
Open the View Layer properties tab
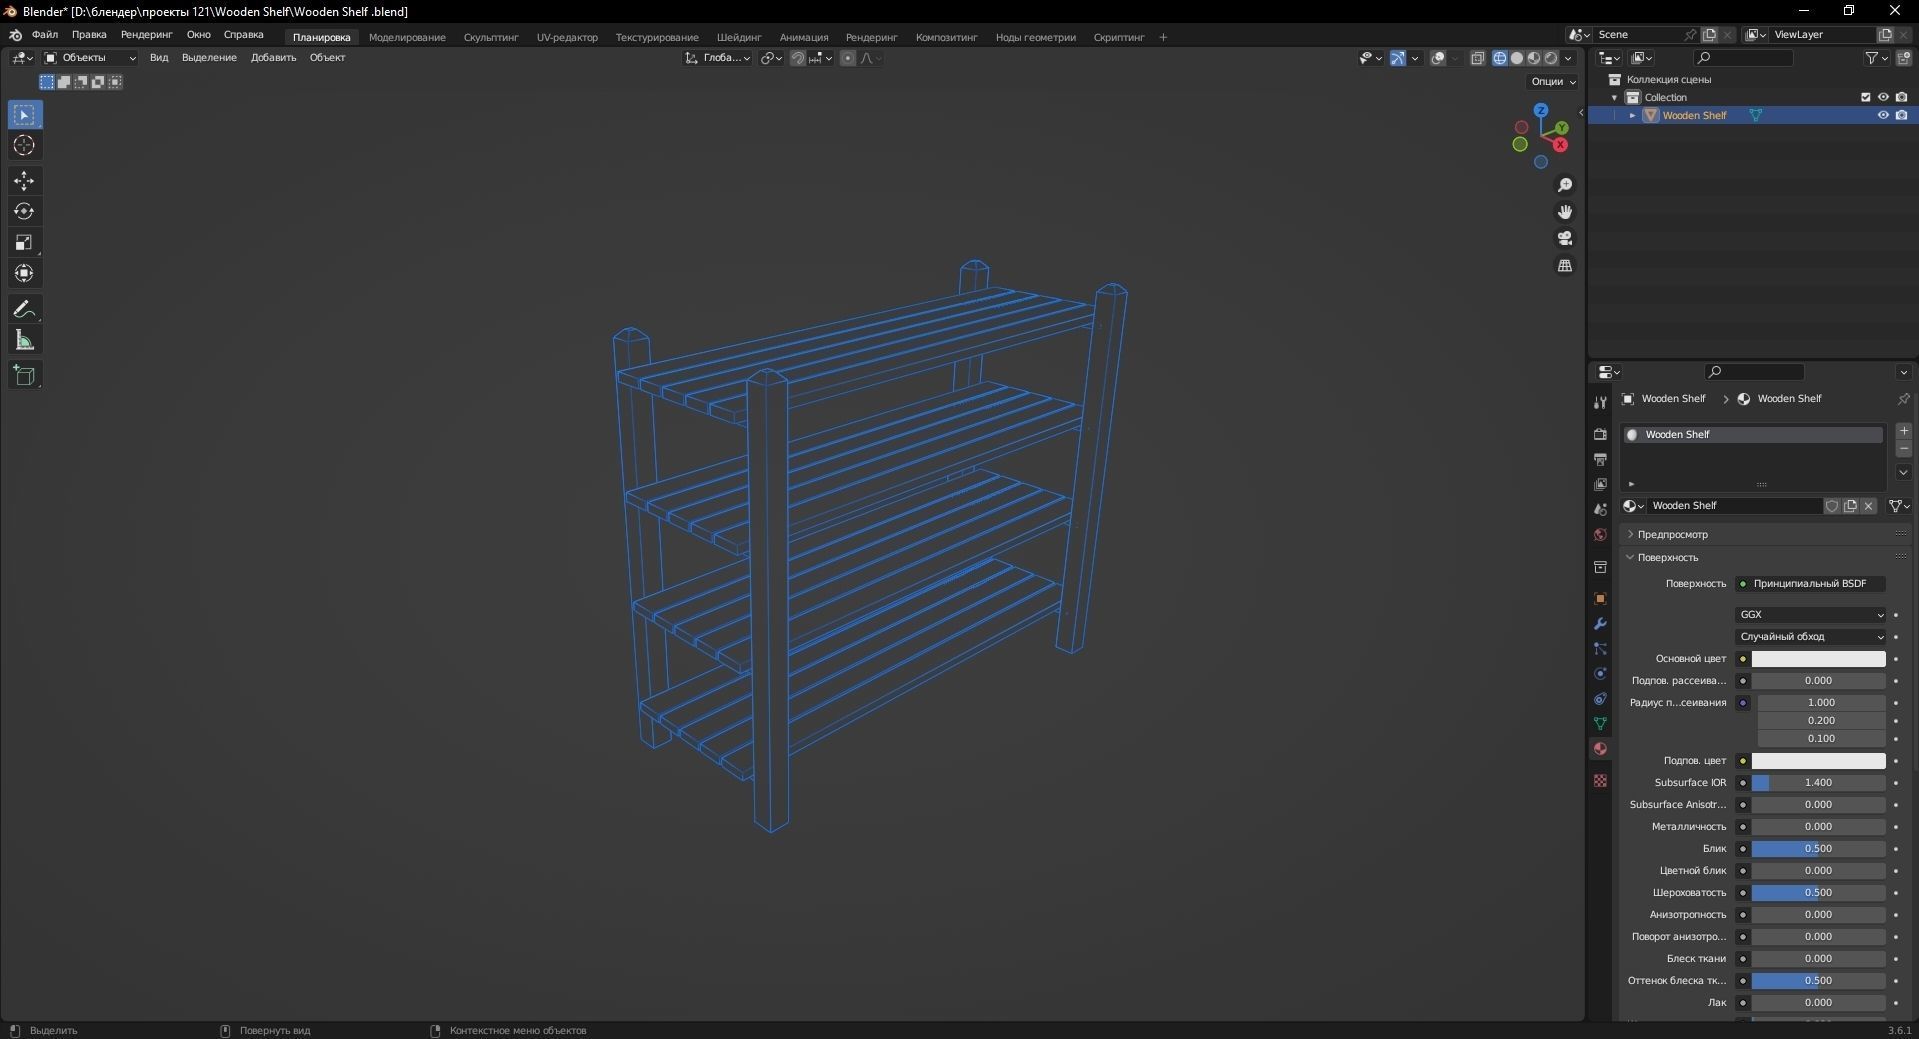[1600, 484]
